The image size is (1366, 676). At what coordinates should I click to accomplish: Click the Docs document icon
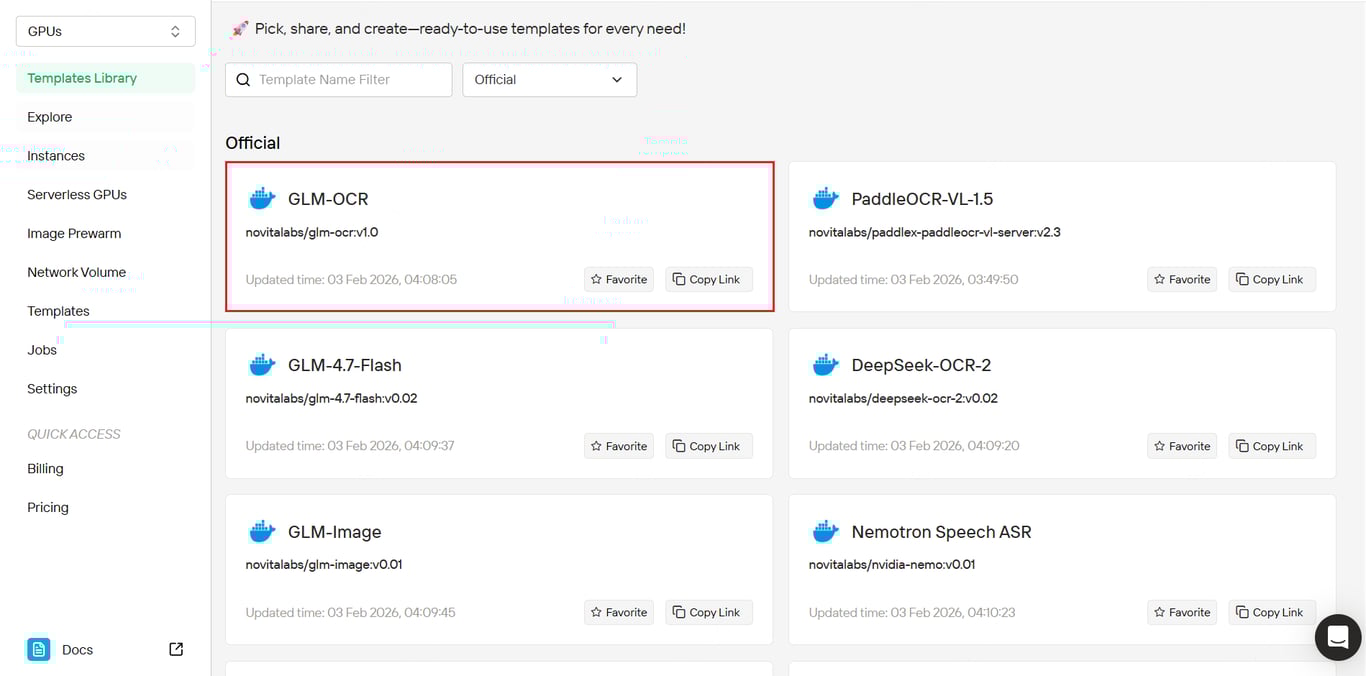click(39, 650)
